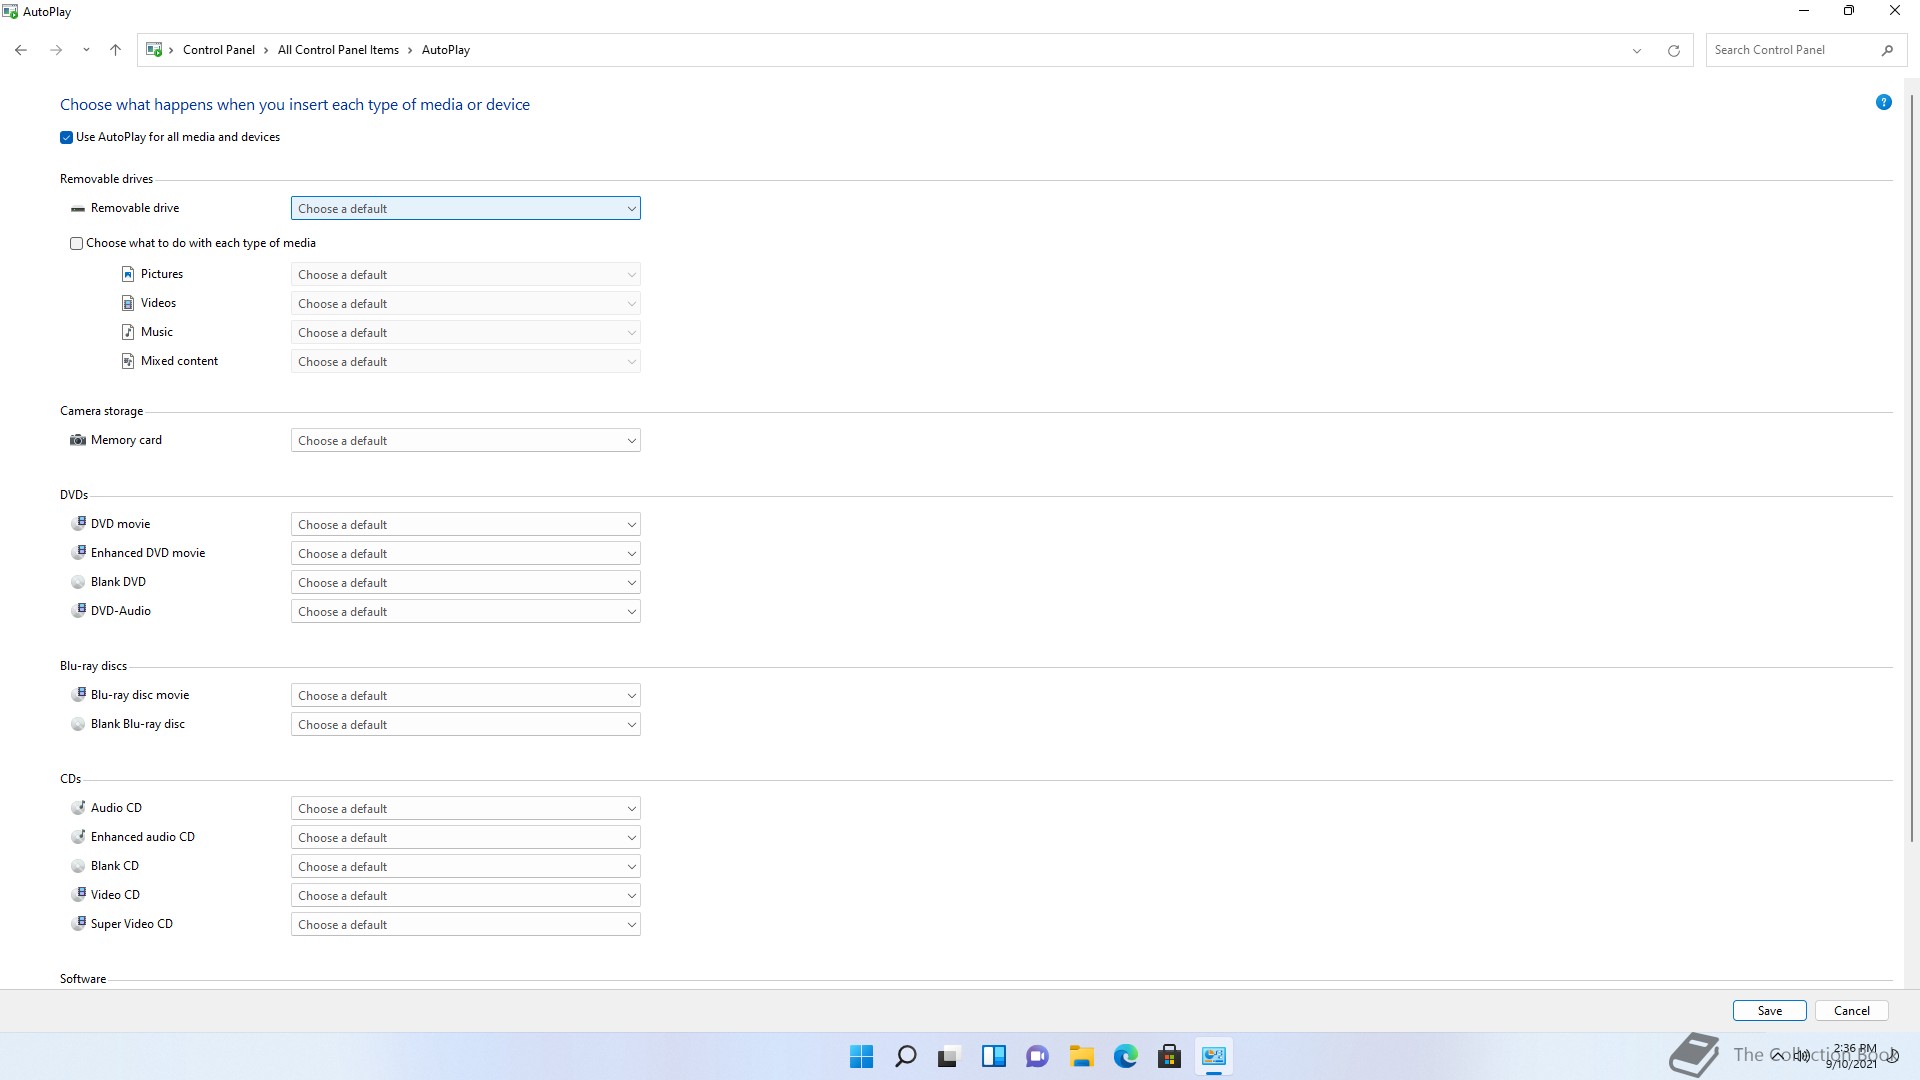The image size is (1920, 1080).
Task: Open the Windows Start menu
Action: tap(861, 1056)
